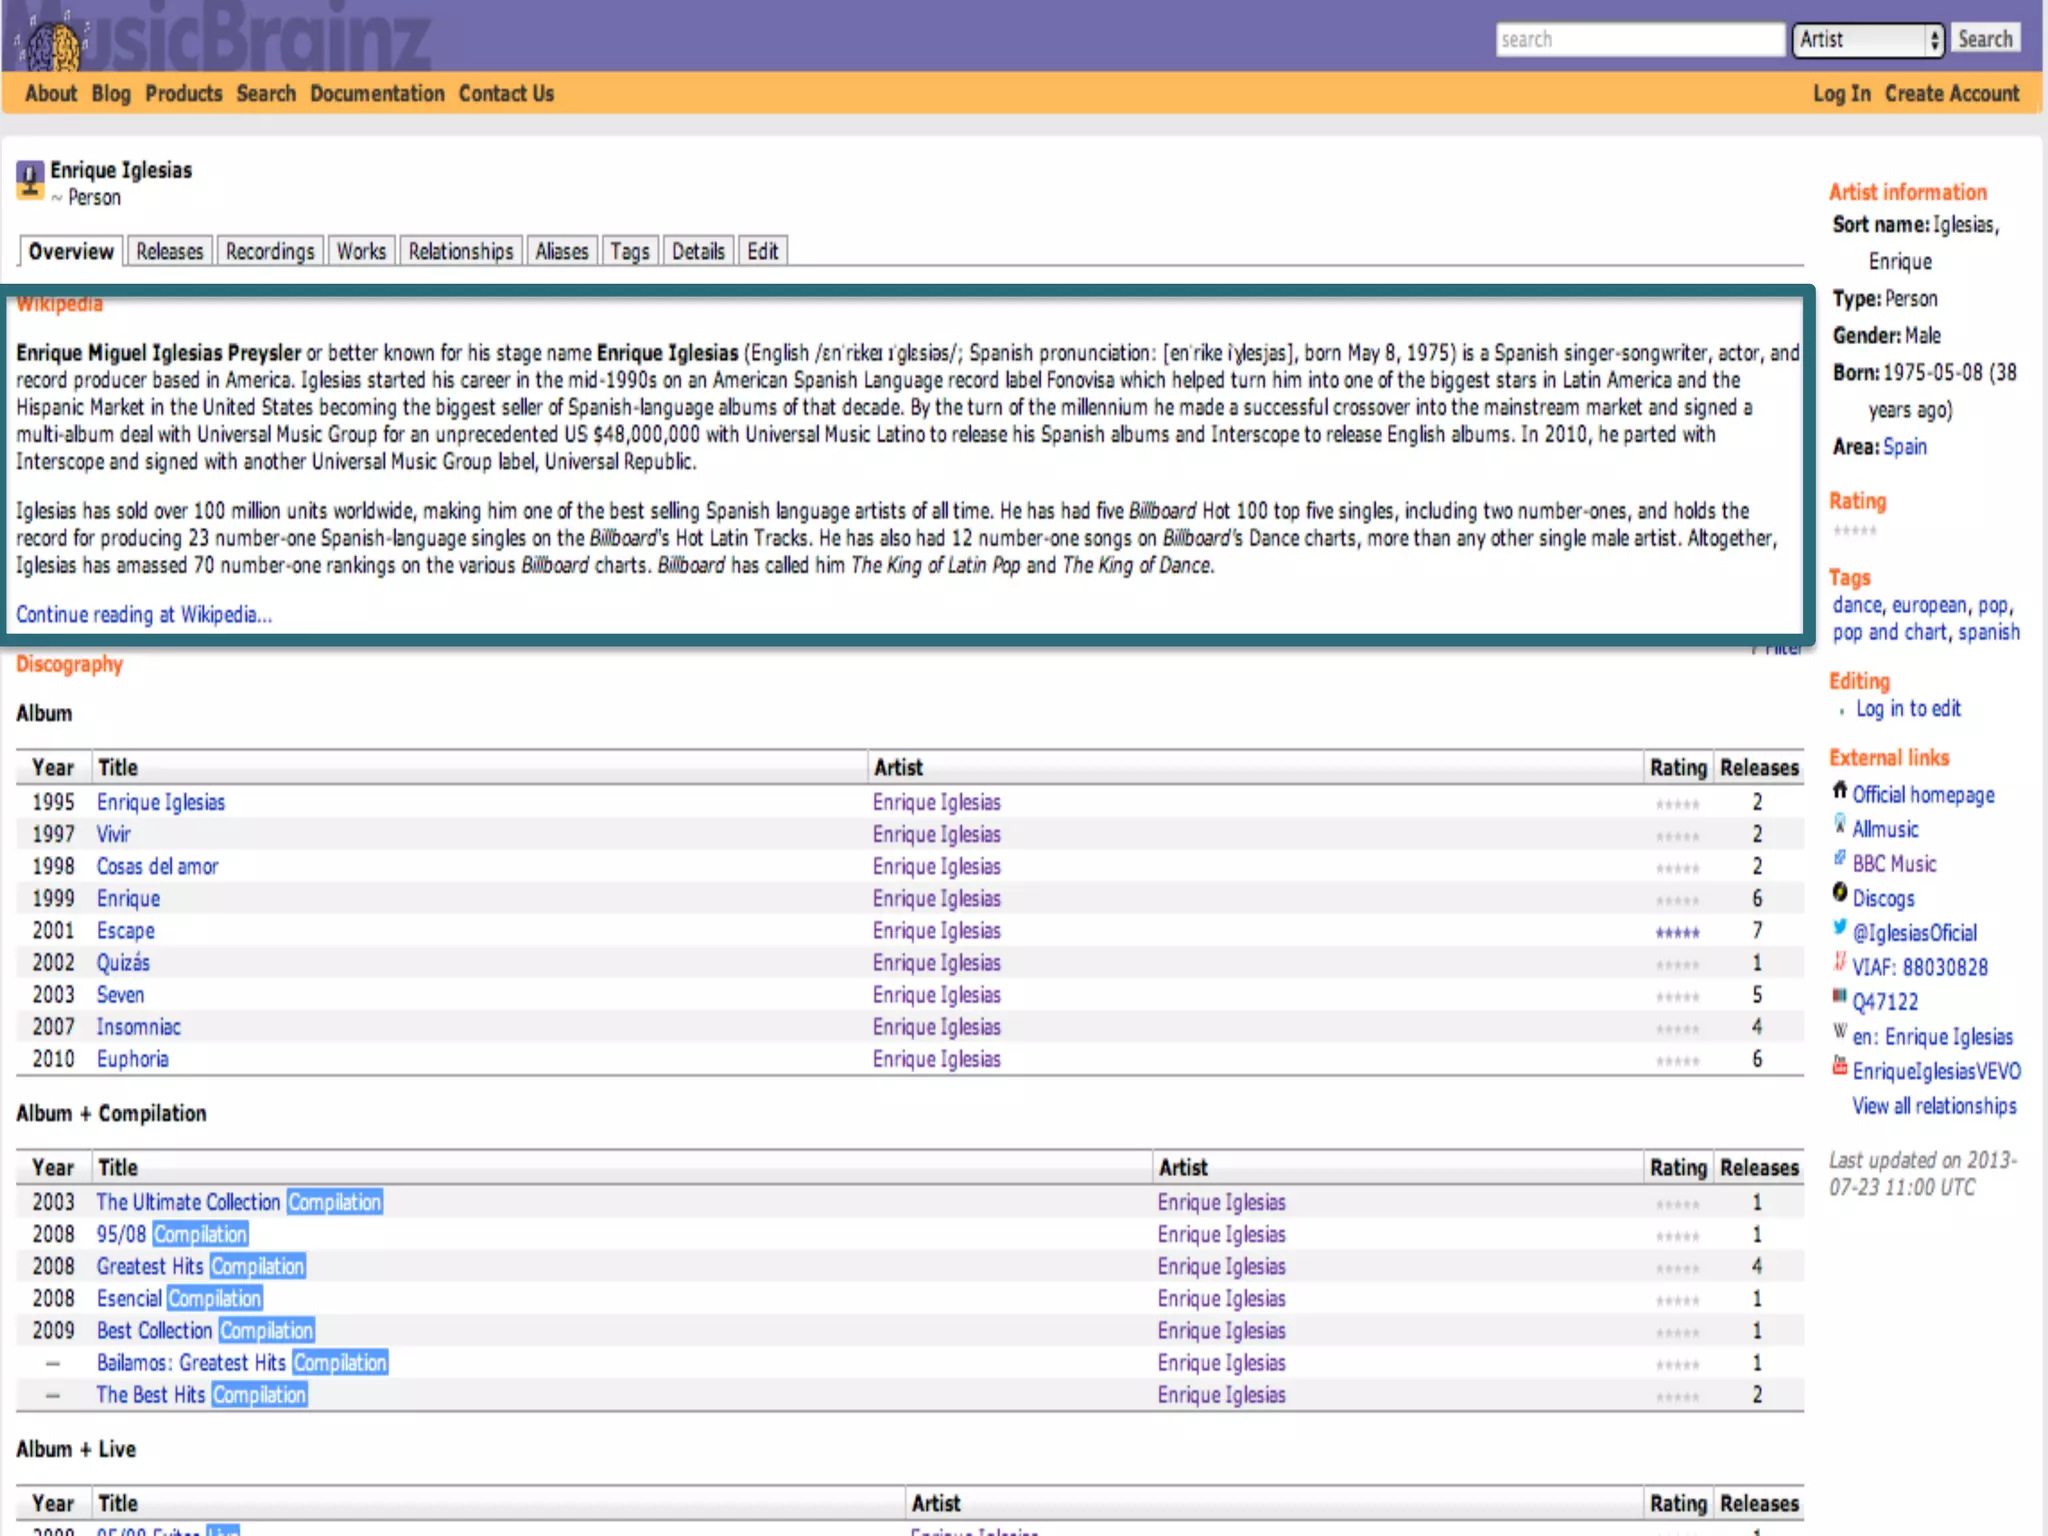This screenshot has width=2048, height=1536.
Task: Select the Aliases tab
Action: [561, 251]
